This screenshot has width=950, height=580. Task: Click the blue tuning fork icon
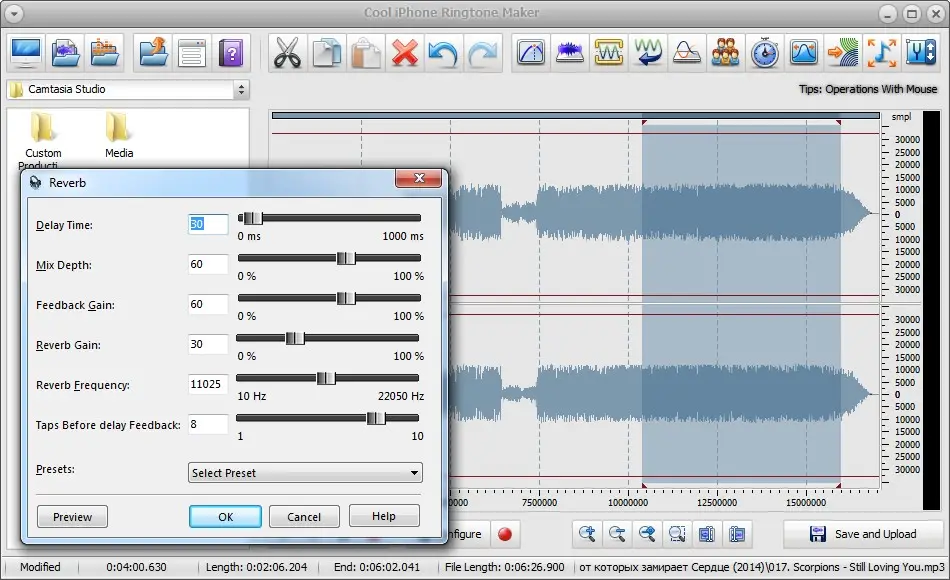(x=921, y=53)
